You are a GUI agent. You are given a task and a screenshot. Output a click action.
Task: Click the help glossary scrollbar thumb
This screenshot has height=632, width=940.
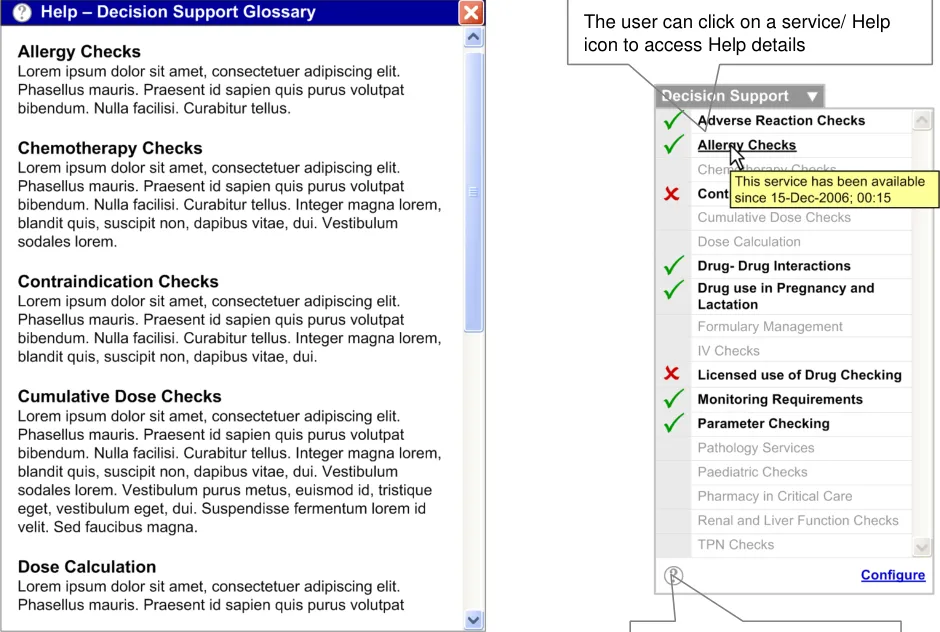pos(474,190)
